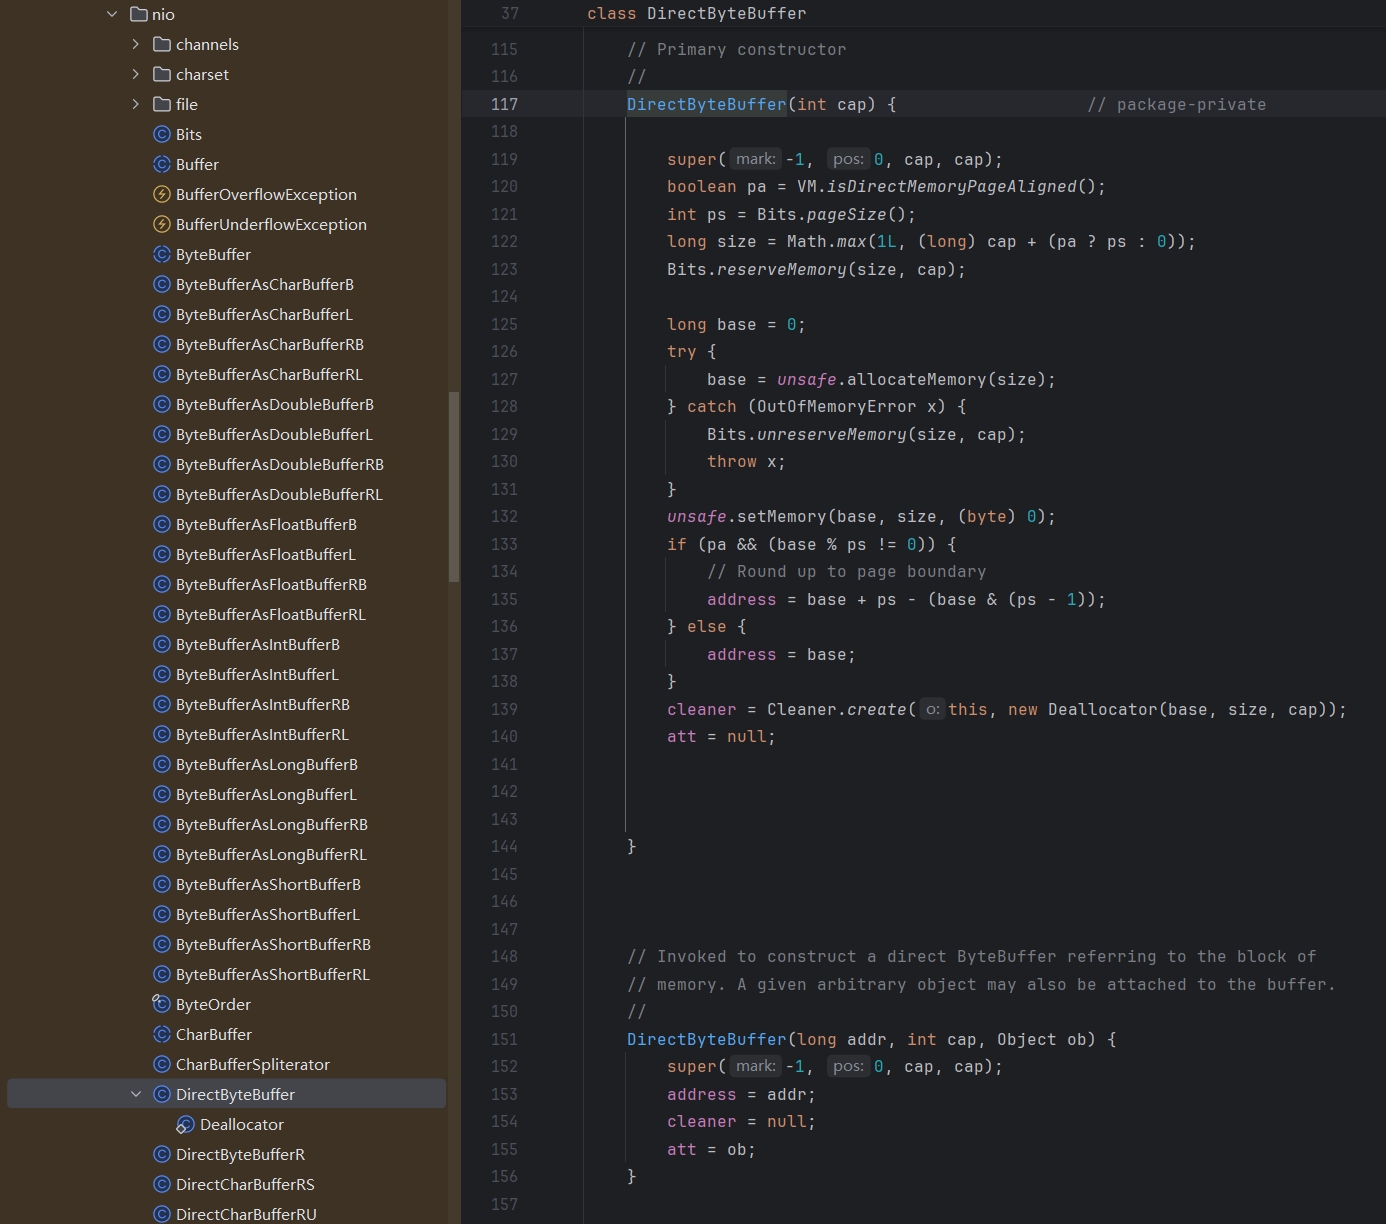Screen dimensions: 1386x1224
Task: Click the sticky class DirectByteBuffer header line
Action: 923,14
